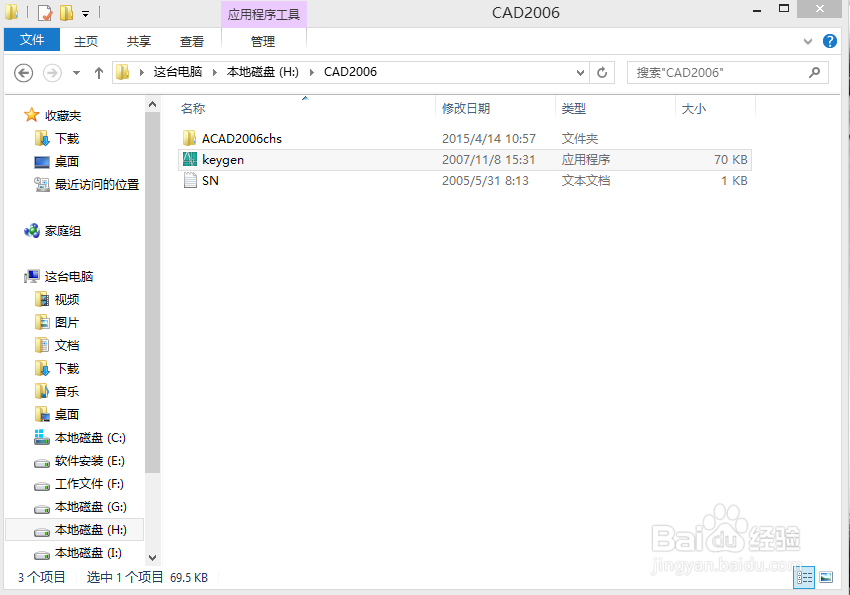This screenshot has width=850, height=595.
Task: Open the system folder icon in title bar
Action: [12, 12]
